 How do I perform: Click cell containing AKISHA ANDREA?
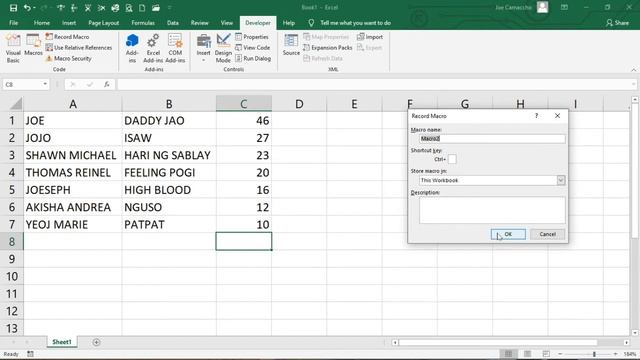click(73, 207)
